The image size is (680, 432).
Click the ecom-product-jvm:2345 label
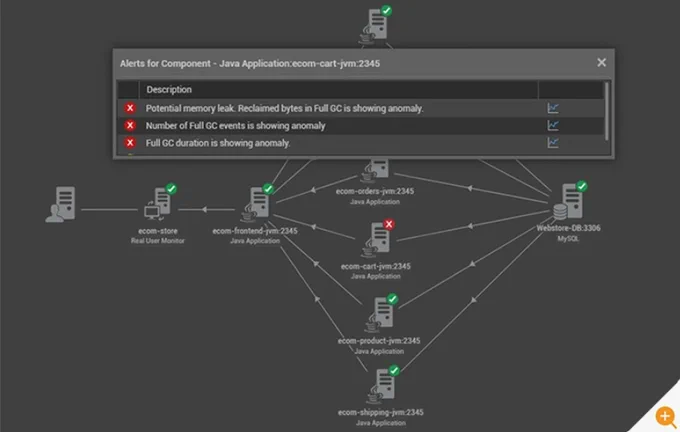[x=379, y=341]
